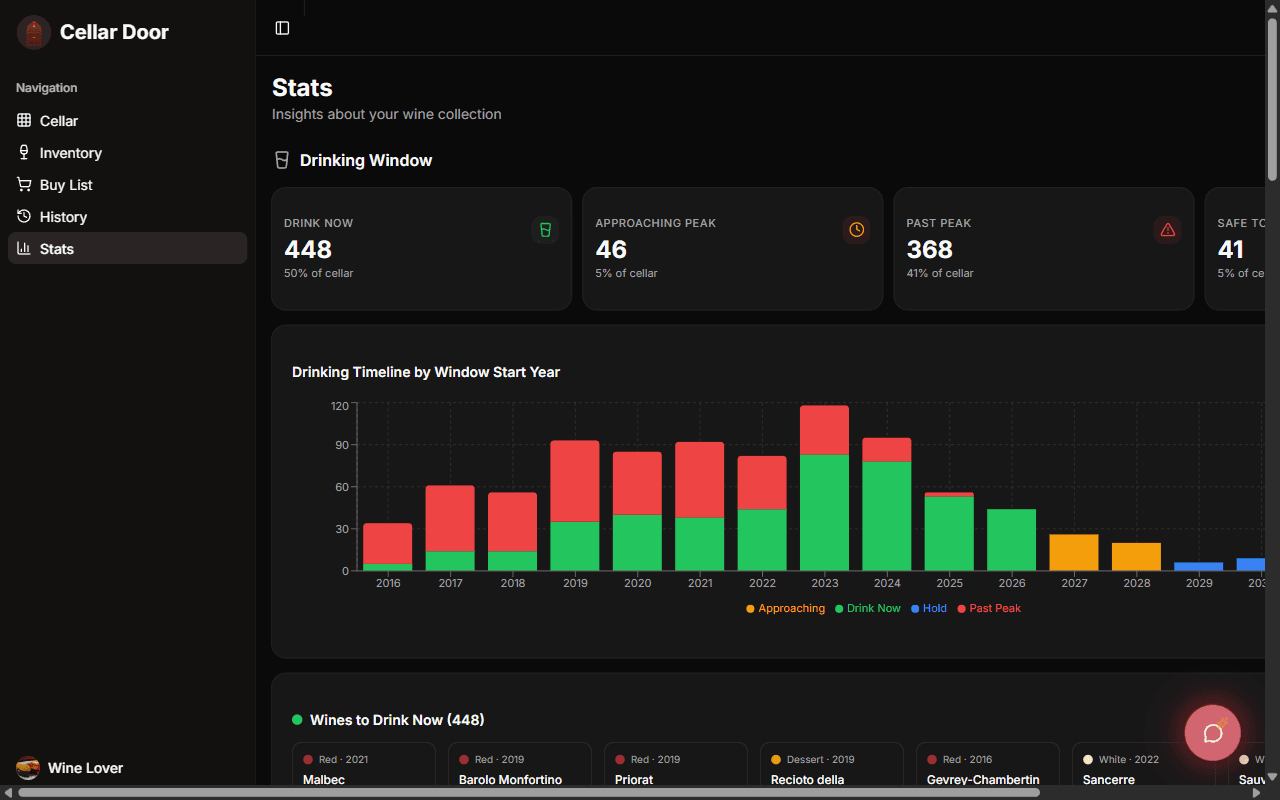The height and width of the screenshot is (800, 1280).
Task: Open Cellar in navigation
Action: point(127,121)
